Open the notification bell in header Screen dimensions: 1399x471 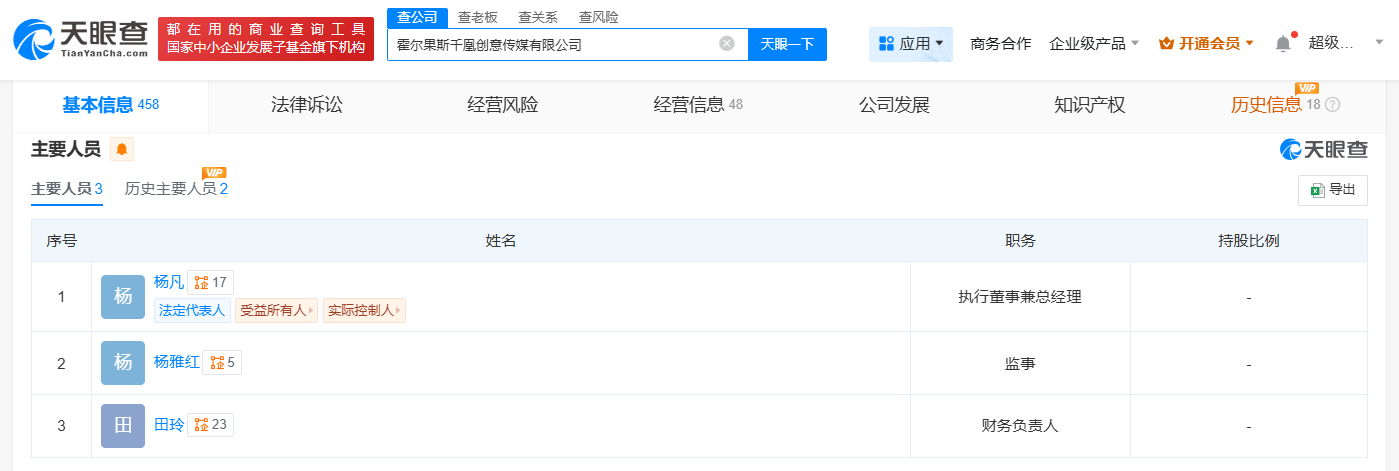pos(1283,44)
